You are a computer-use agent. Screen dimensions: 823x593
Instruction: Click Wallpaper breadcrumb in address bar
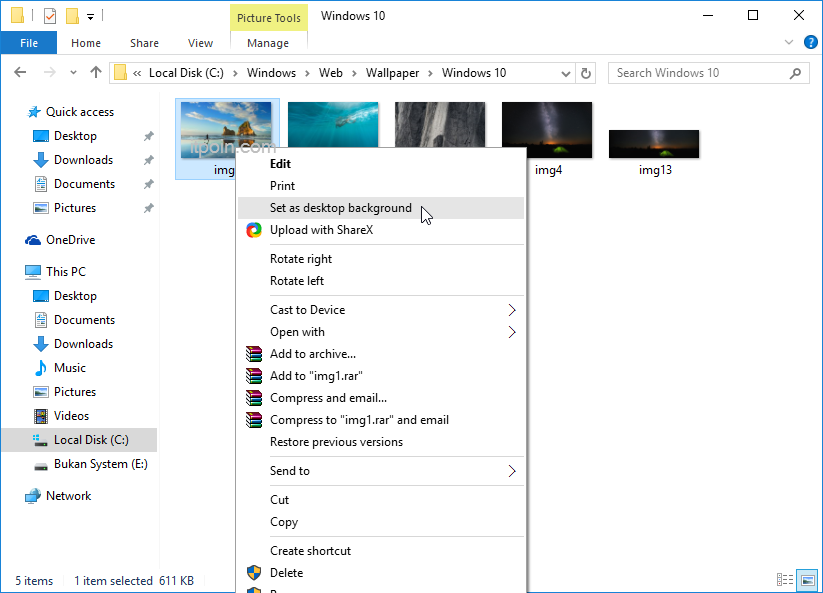(x=392, y=73)
